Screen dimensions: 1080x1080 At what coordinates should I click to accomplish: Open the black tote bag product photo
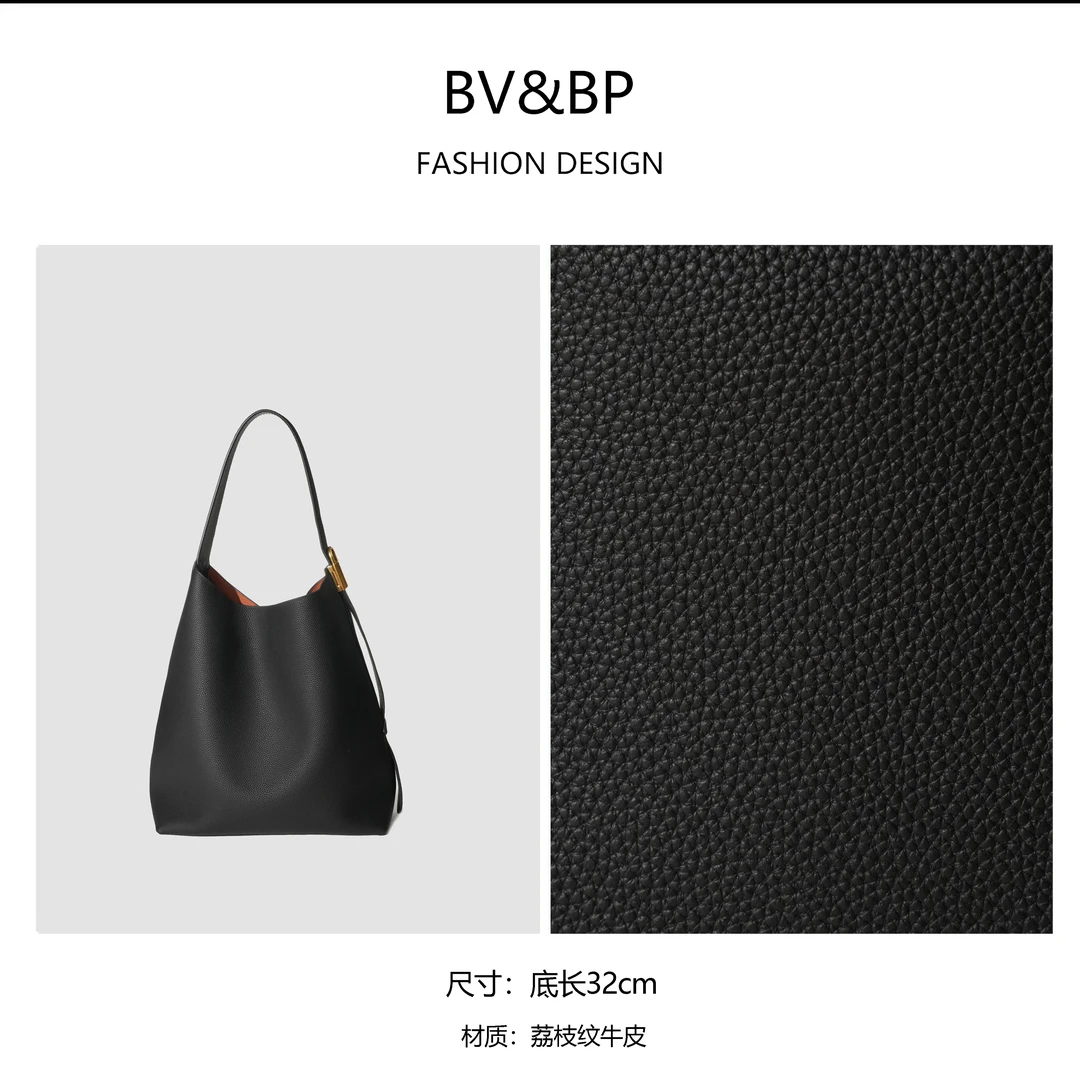[x=288, y=590]
